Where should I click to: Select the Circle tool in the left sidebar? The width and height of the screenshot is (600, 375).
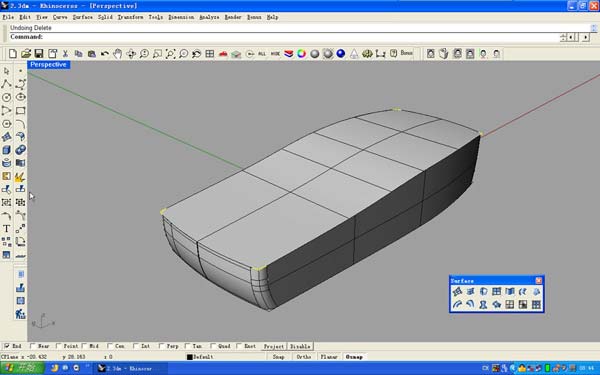6,97
